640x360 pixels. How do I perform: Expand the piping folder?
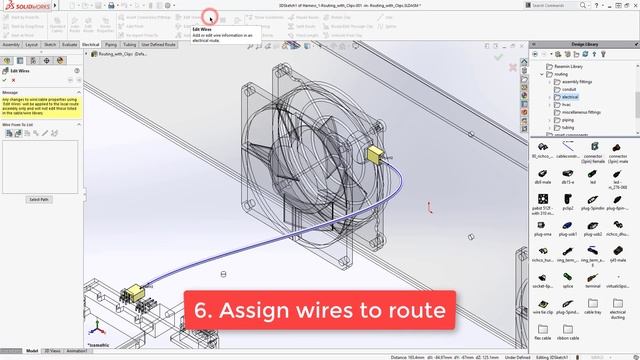coord(550,120)
